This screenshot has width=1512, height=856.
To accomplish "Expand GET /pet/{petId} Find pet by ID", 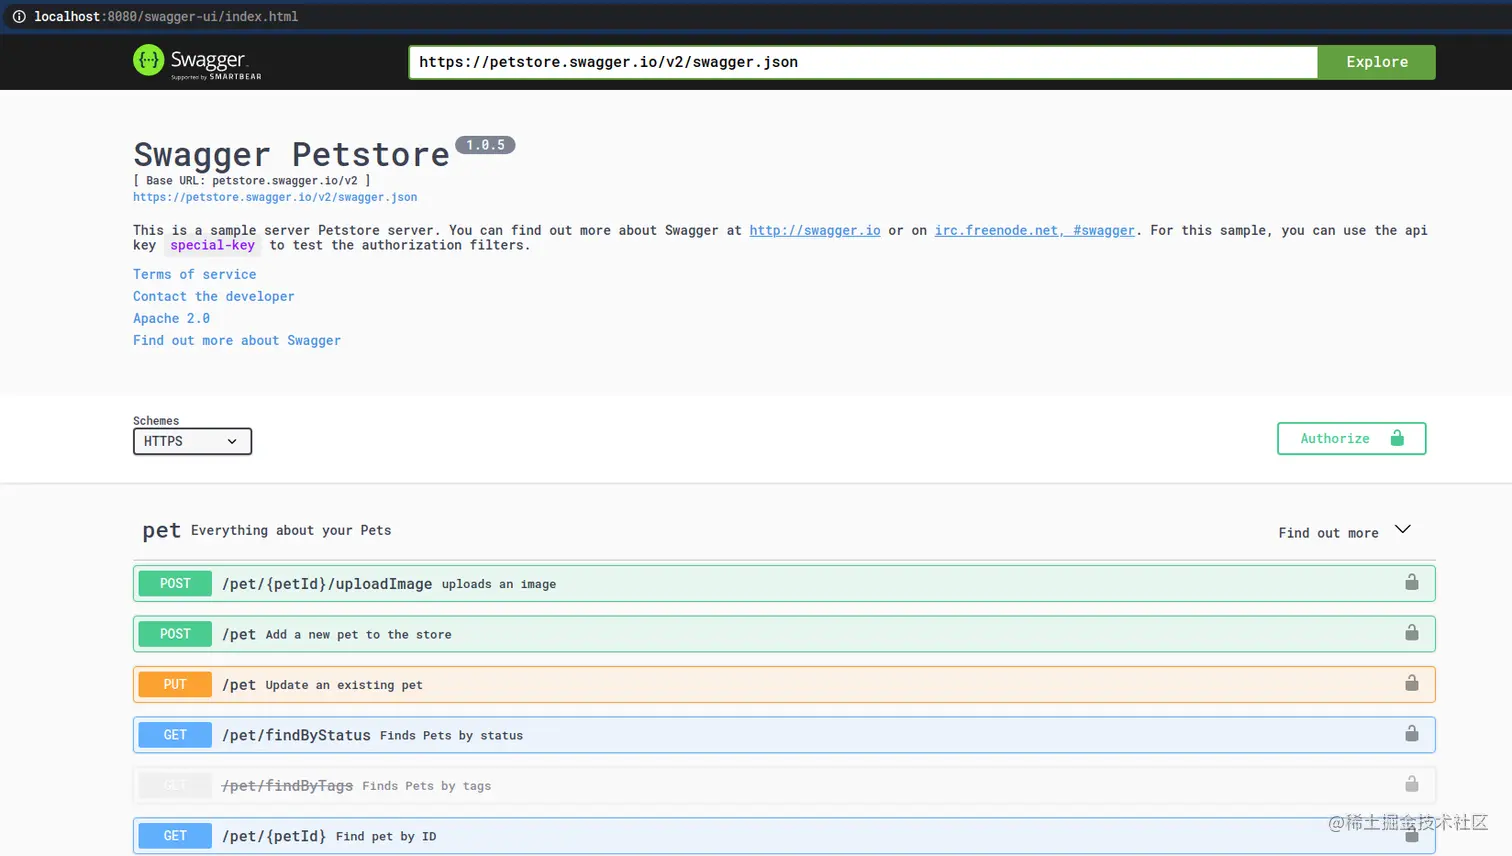I will coord(784,836).
